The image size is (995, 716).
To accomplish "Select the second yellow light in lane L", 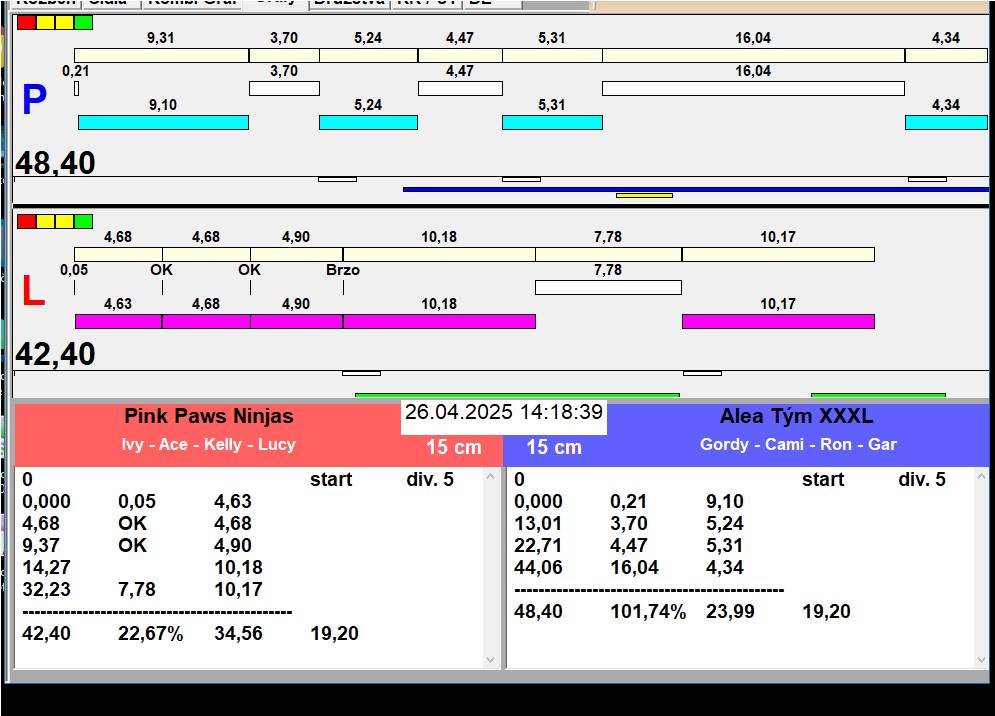I will point(65,221).
